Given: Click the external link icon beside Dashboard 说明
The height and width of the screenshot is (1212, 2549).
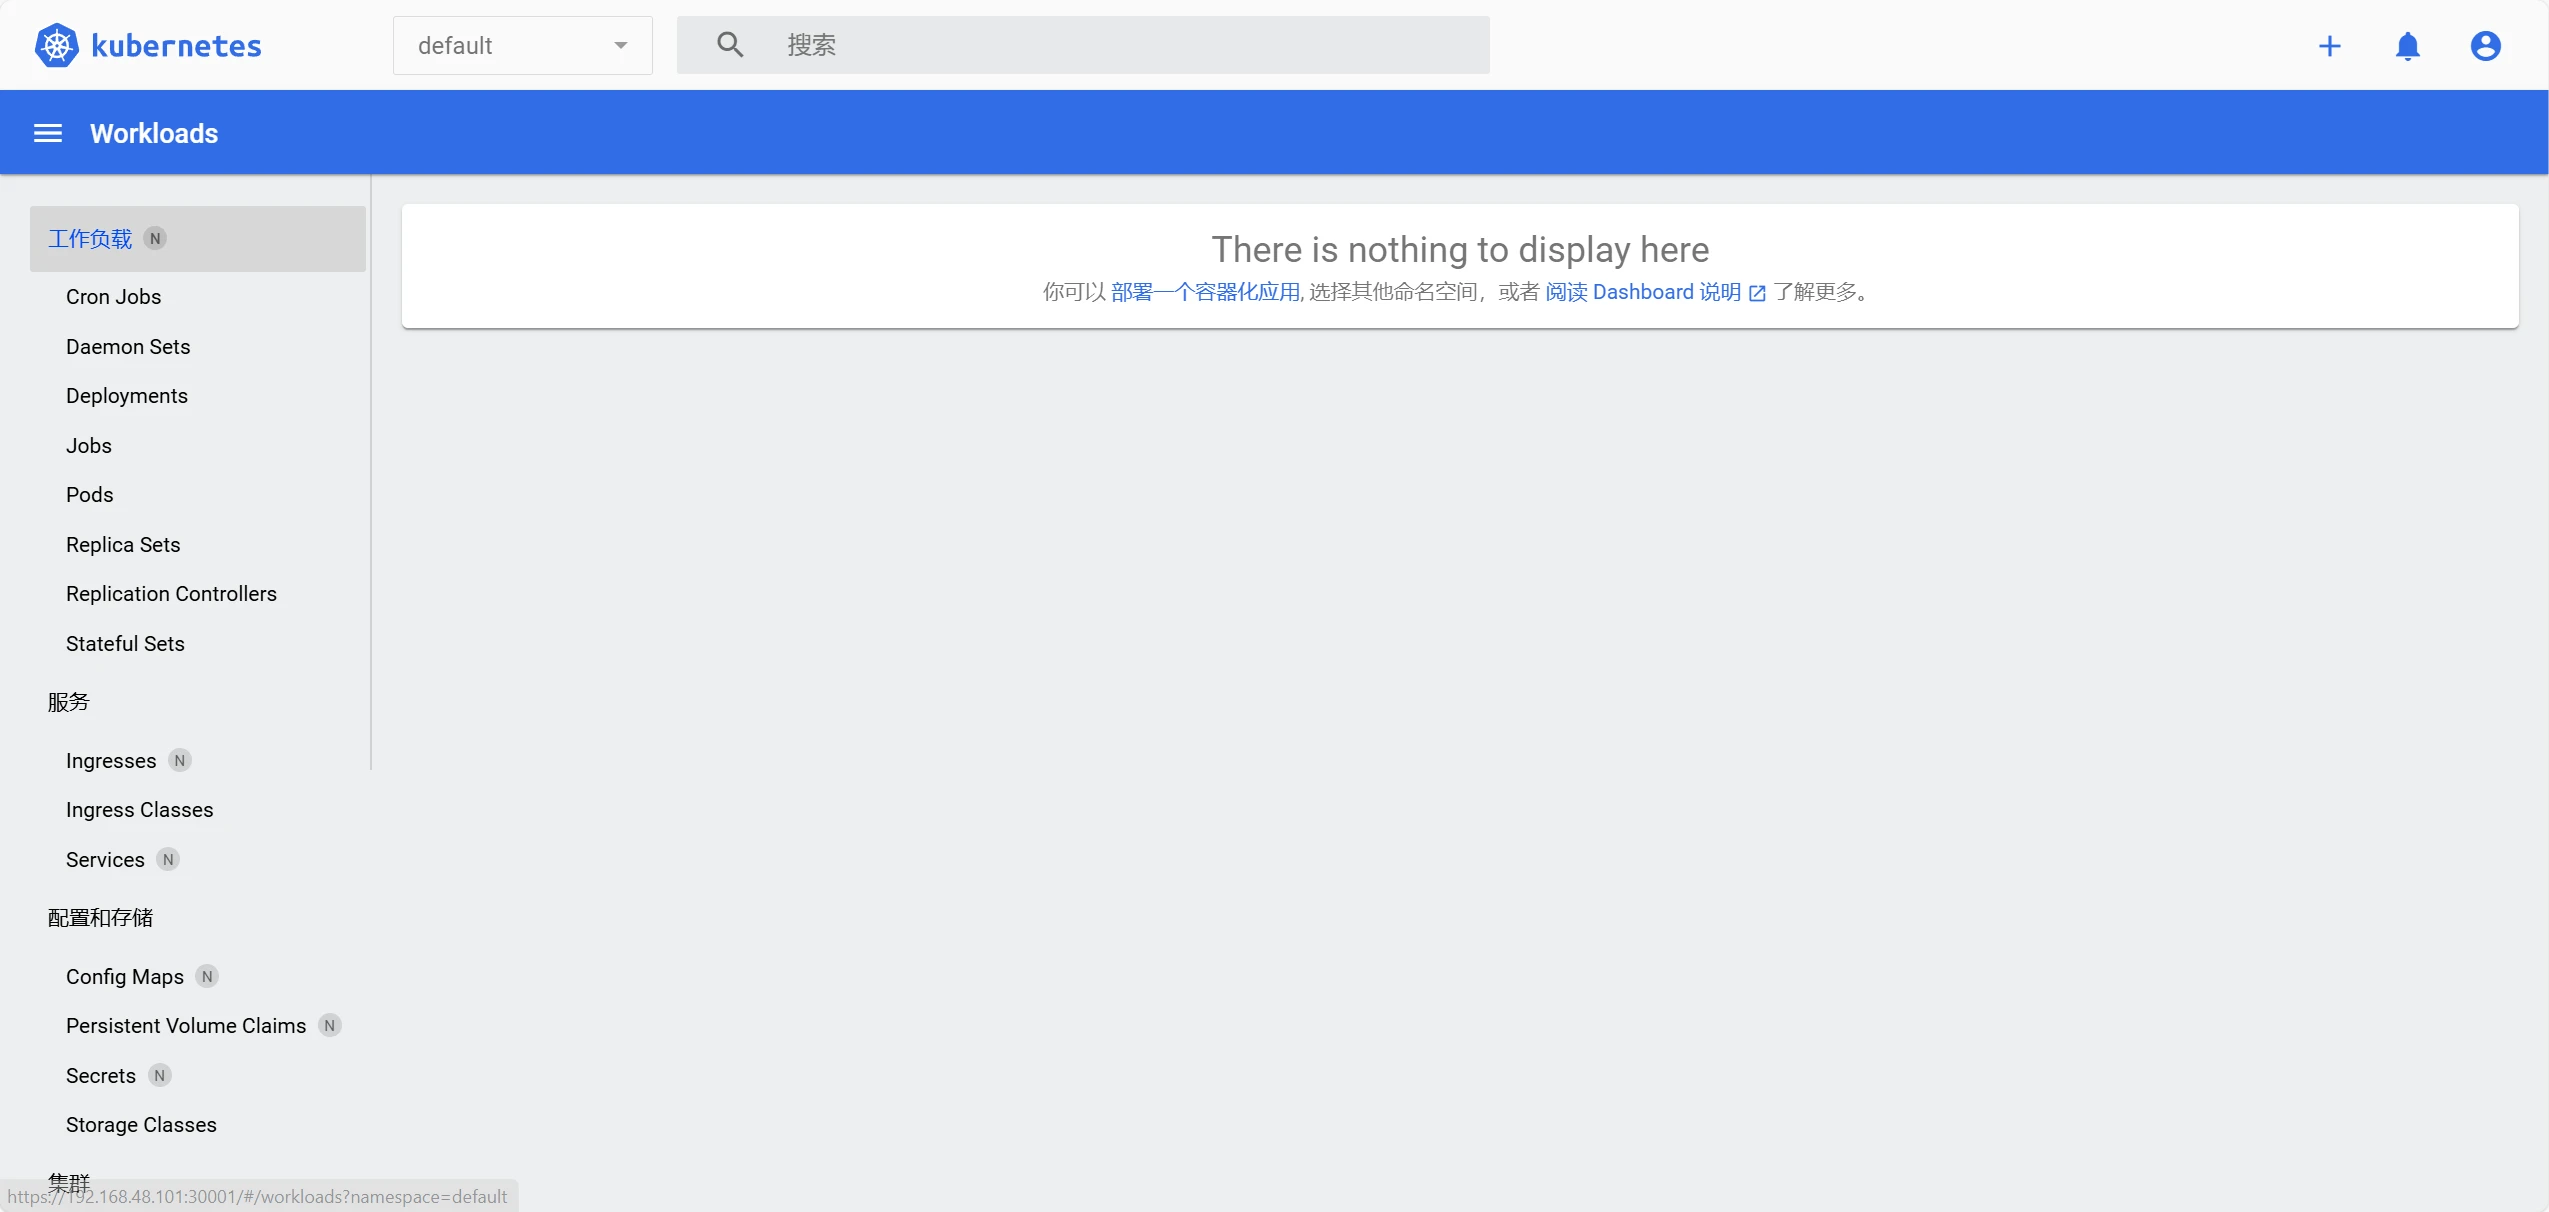Looking at the screenshot, I should pyautogui.click(x=1757, y=293).
